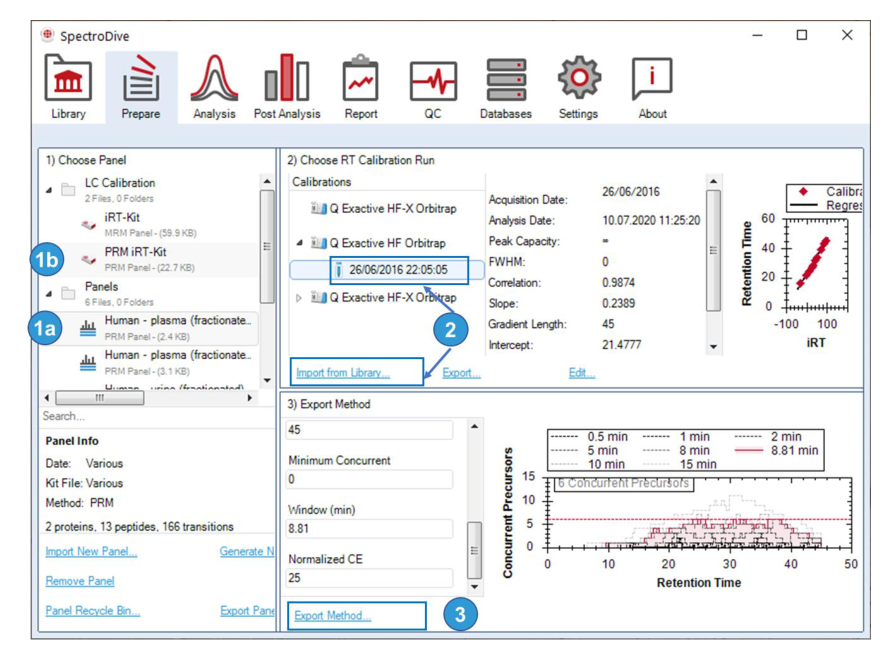The height and width of the screenshot is (660, 891).
Task: Click the Slope value 0.2389
Action: point(618,303)
